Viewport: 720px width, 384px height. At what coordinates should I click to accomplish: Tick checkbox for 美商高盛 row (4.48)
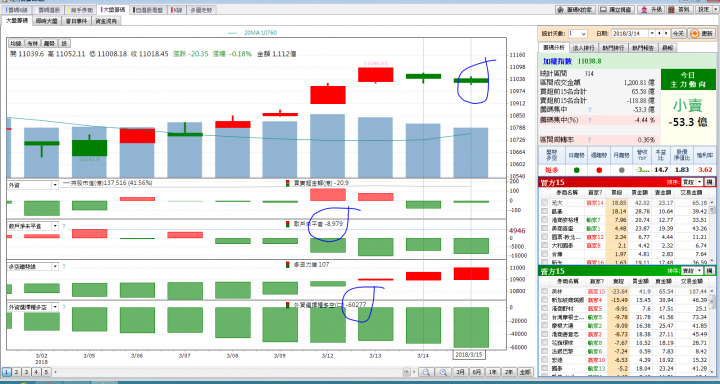pos(545,228)
